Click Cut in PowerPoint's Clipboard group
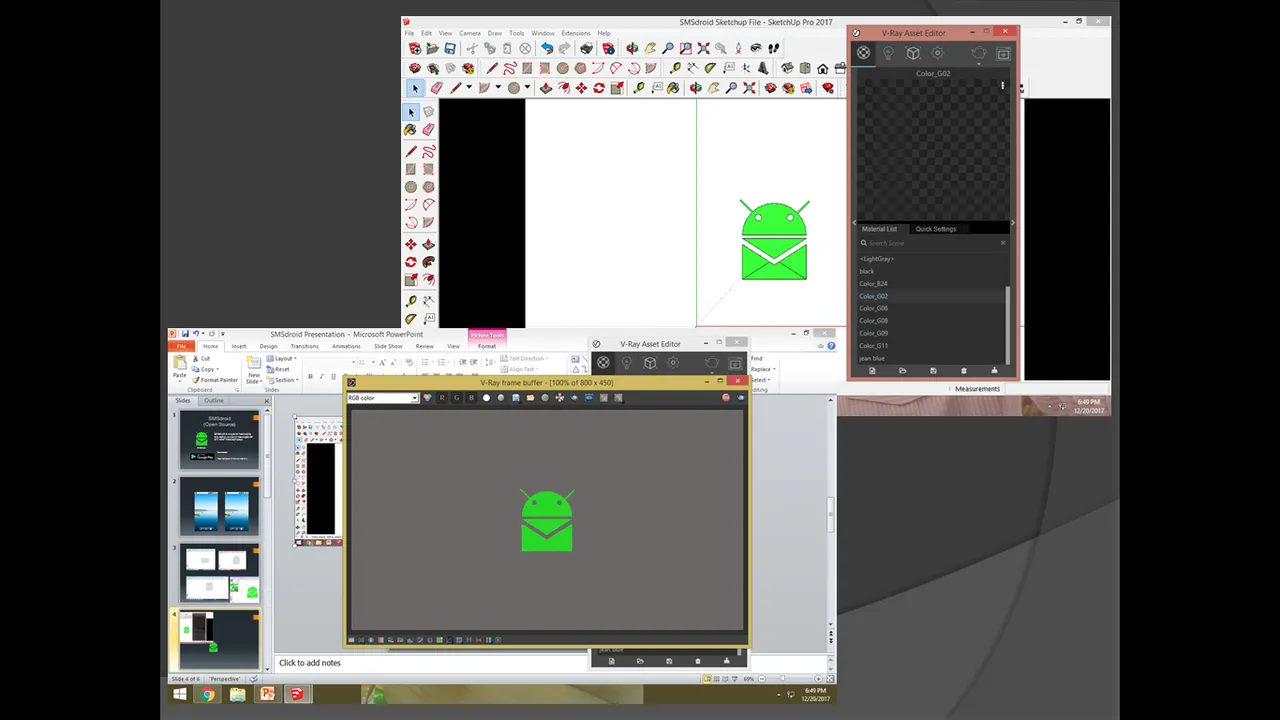The width and height of the screenshot is (1280, 720). click(201, 358)
